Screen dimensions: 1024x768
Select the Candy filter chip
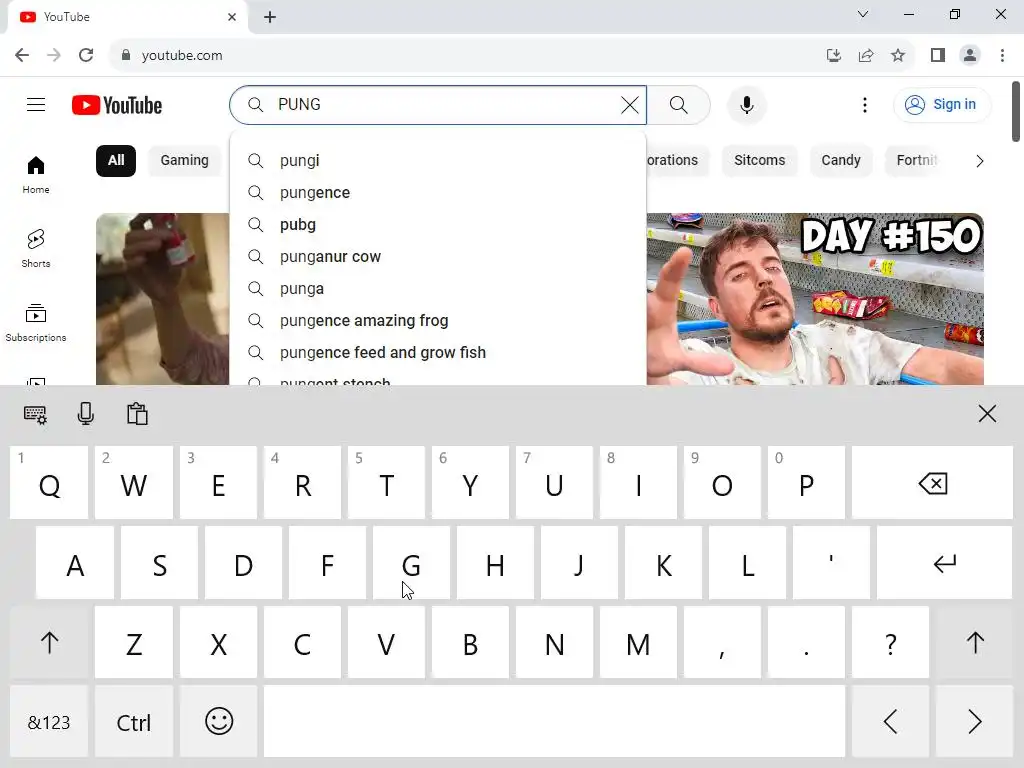click(x=840, y=161)
